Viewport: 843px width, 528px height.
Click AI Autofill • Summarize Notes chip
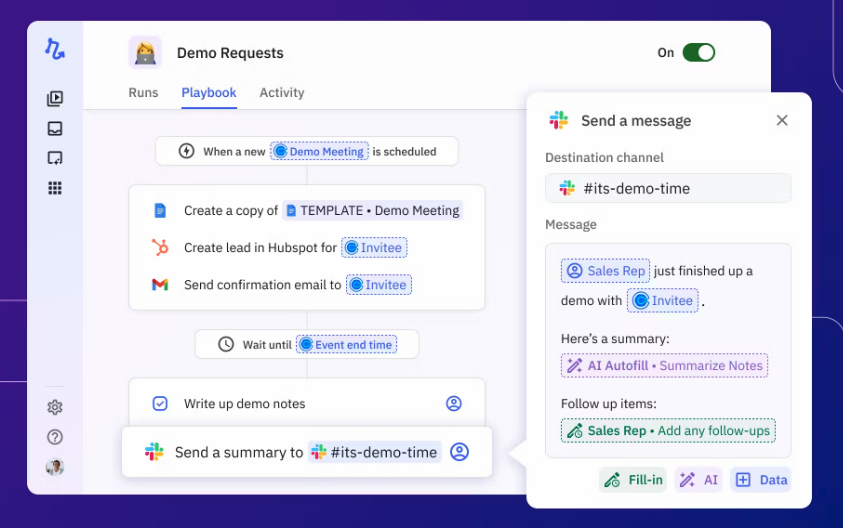point(665,366)
